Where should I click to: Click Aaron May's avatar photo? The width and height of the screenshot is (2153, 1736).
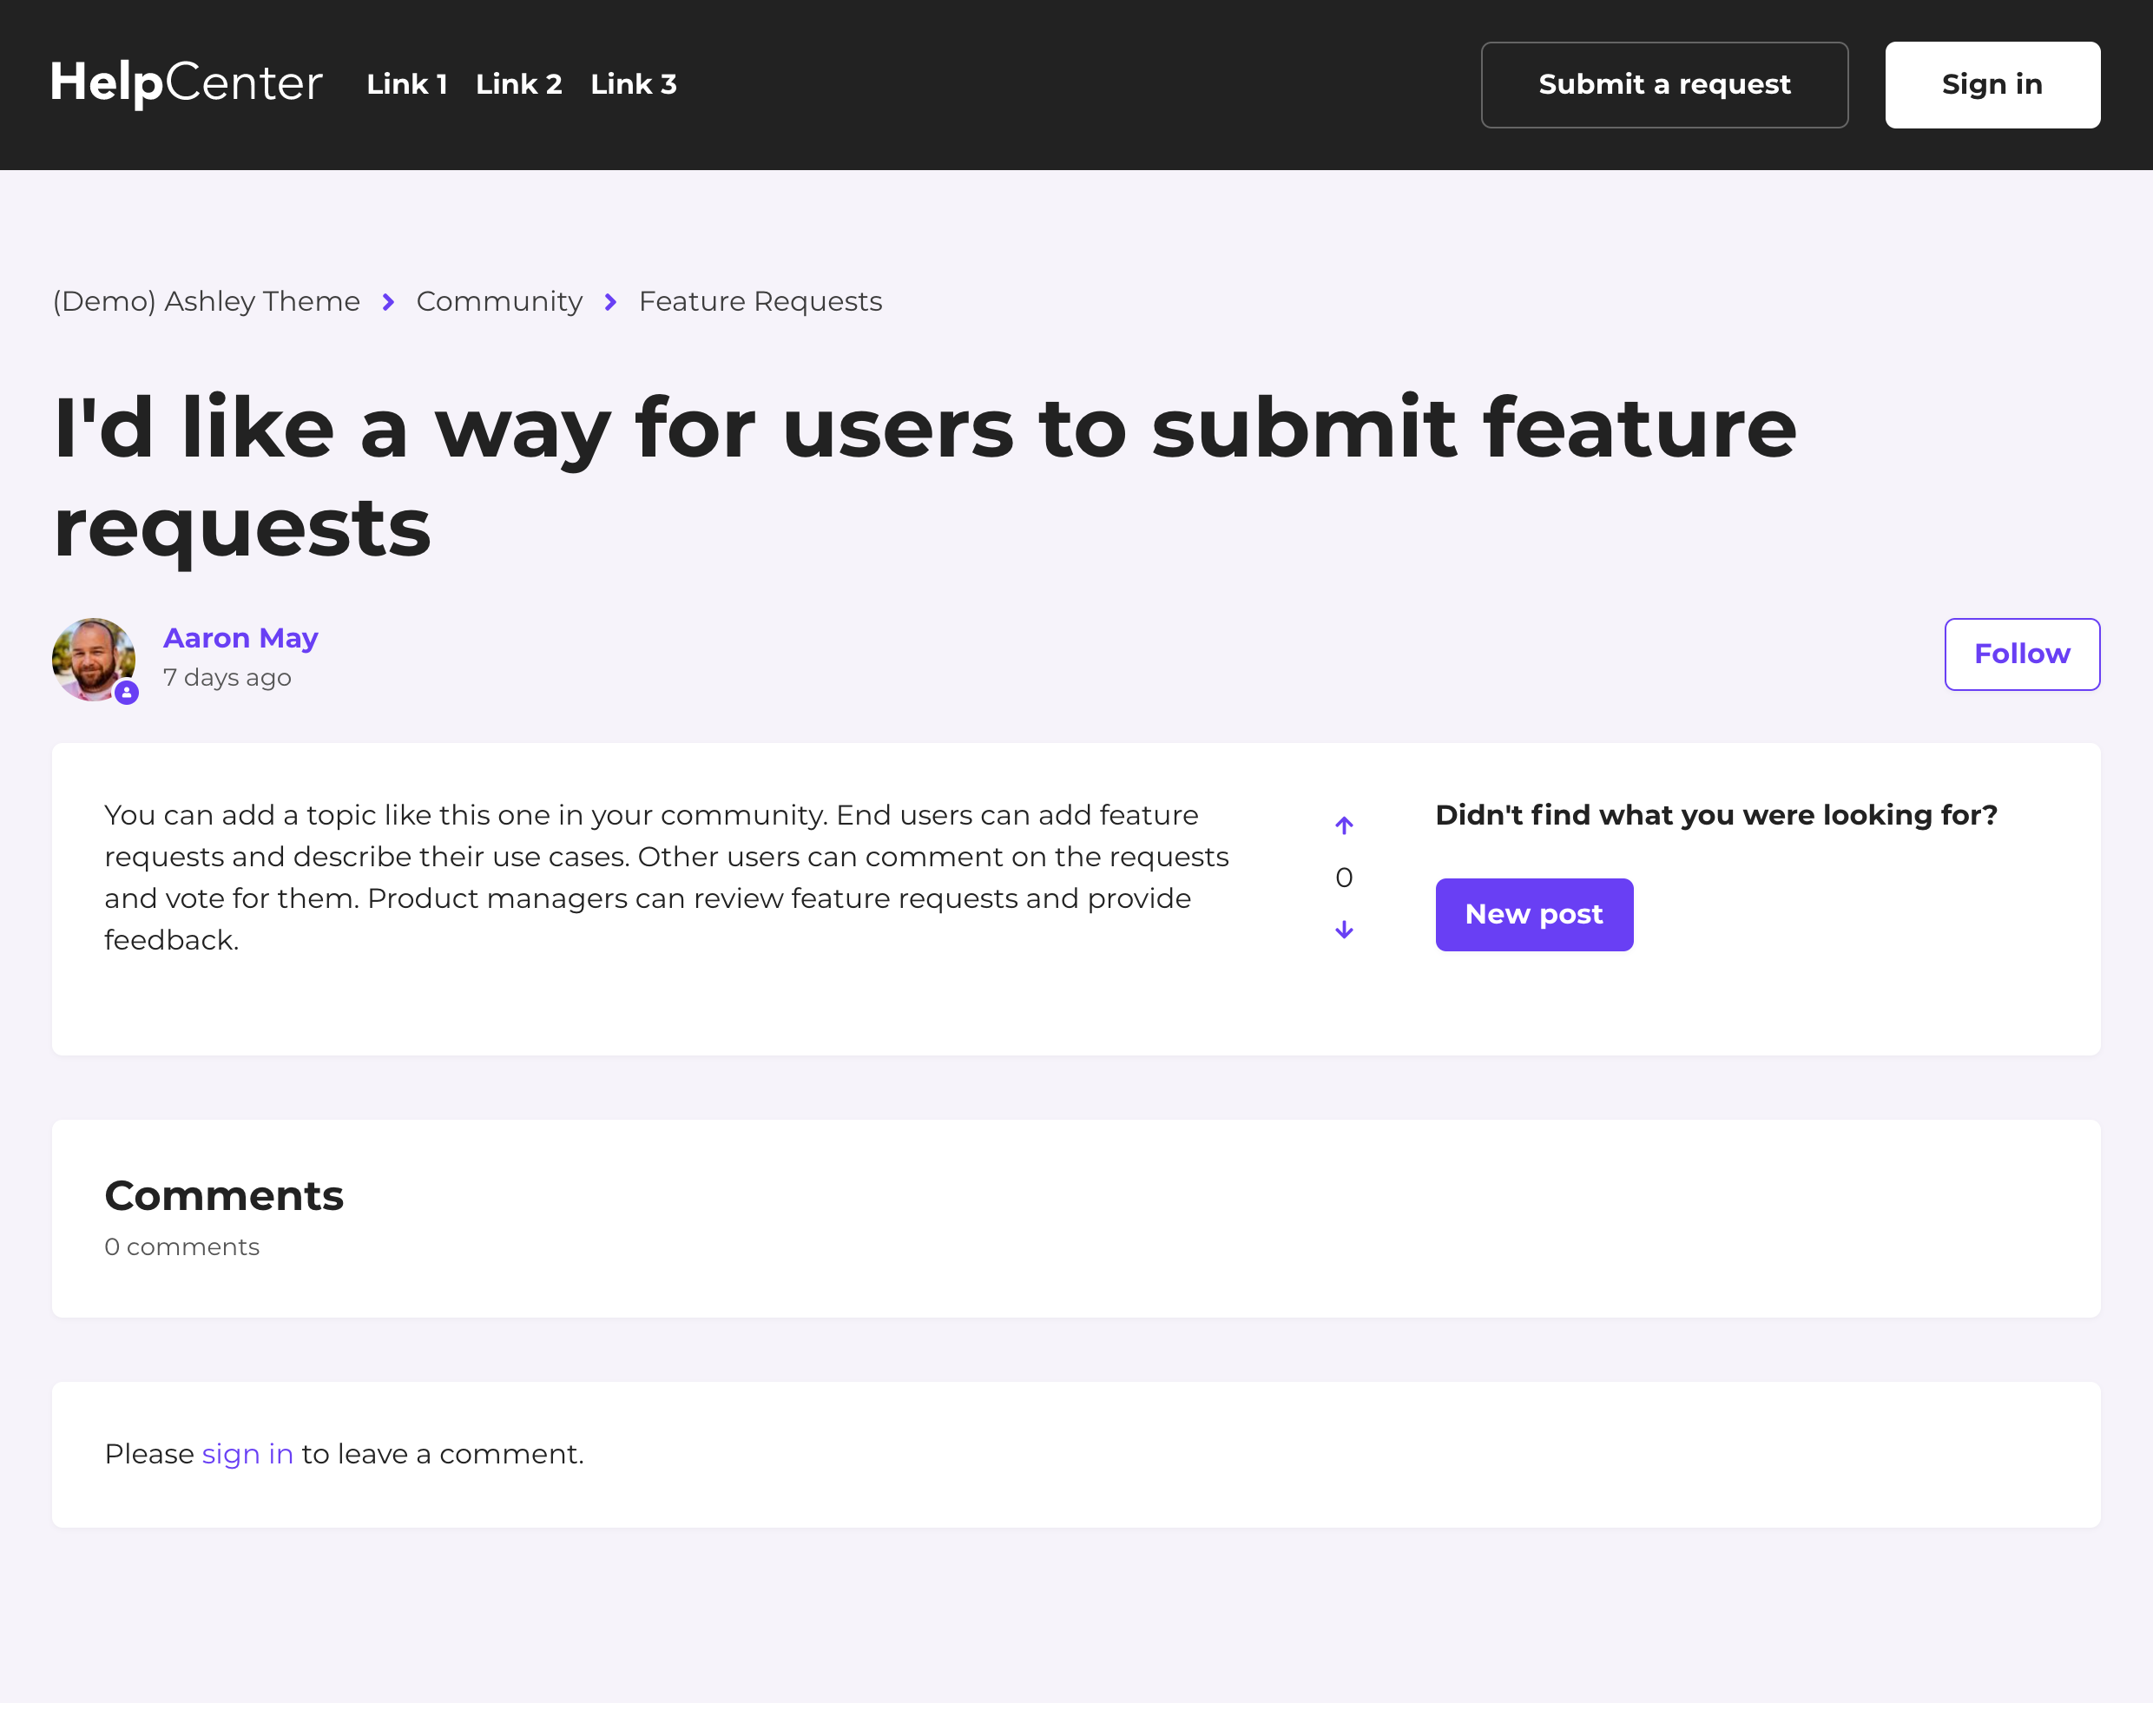pyautogui.click(x=91, y=657)
